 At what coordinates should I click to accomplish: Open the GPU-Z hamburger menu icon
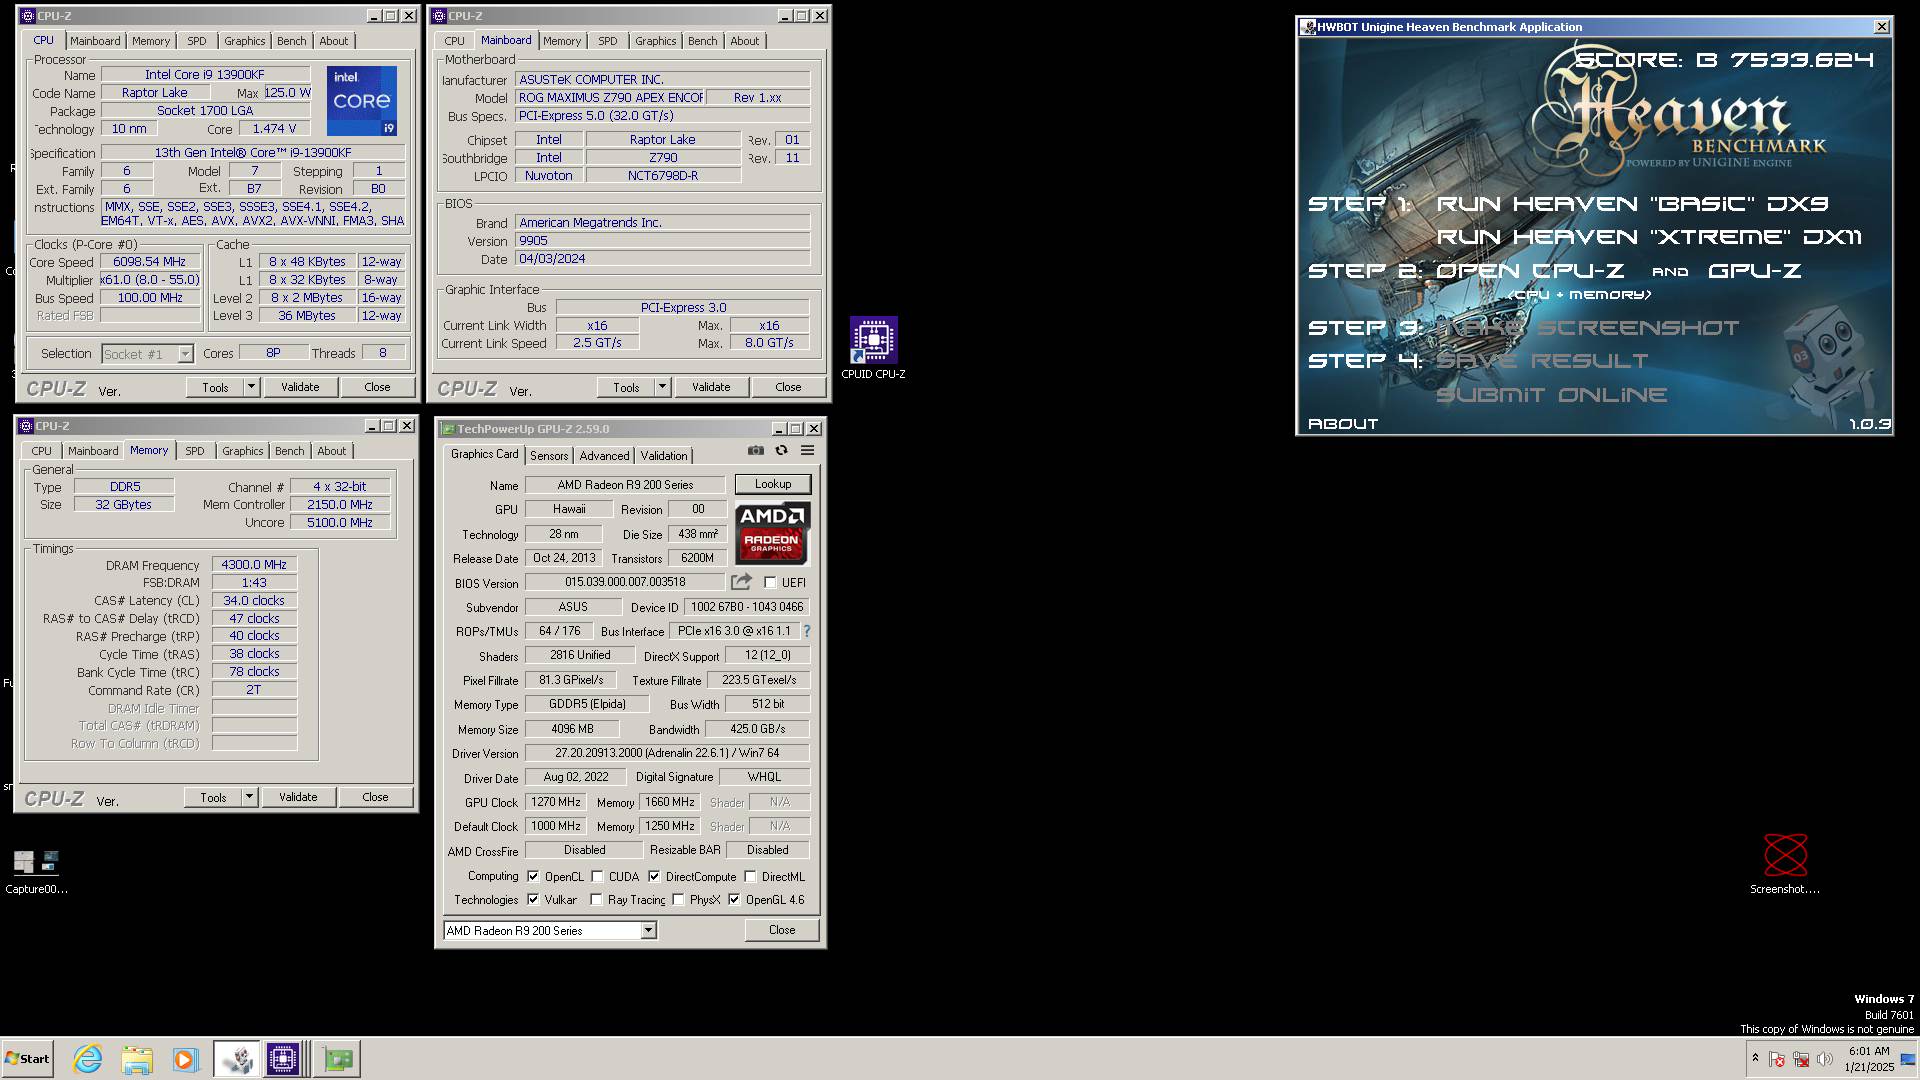807,451
